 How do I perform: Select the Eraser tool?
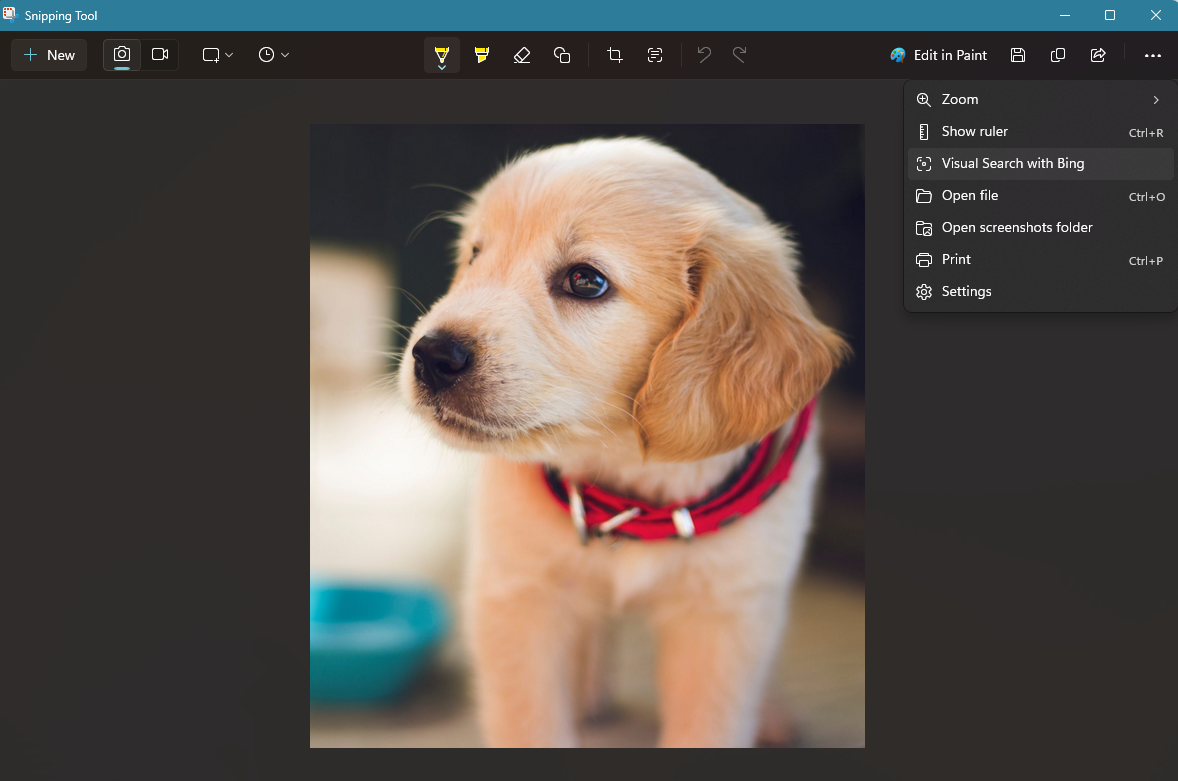521,55
